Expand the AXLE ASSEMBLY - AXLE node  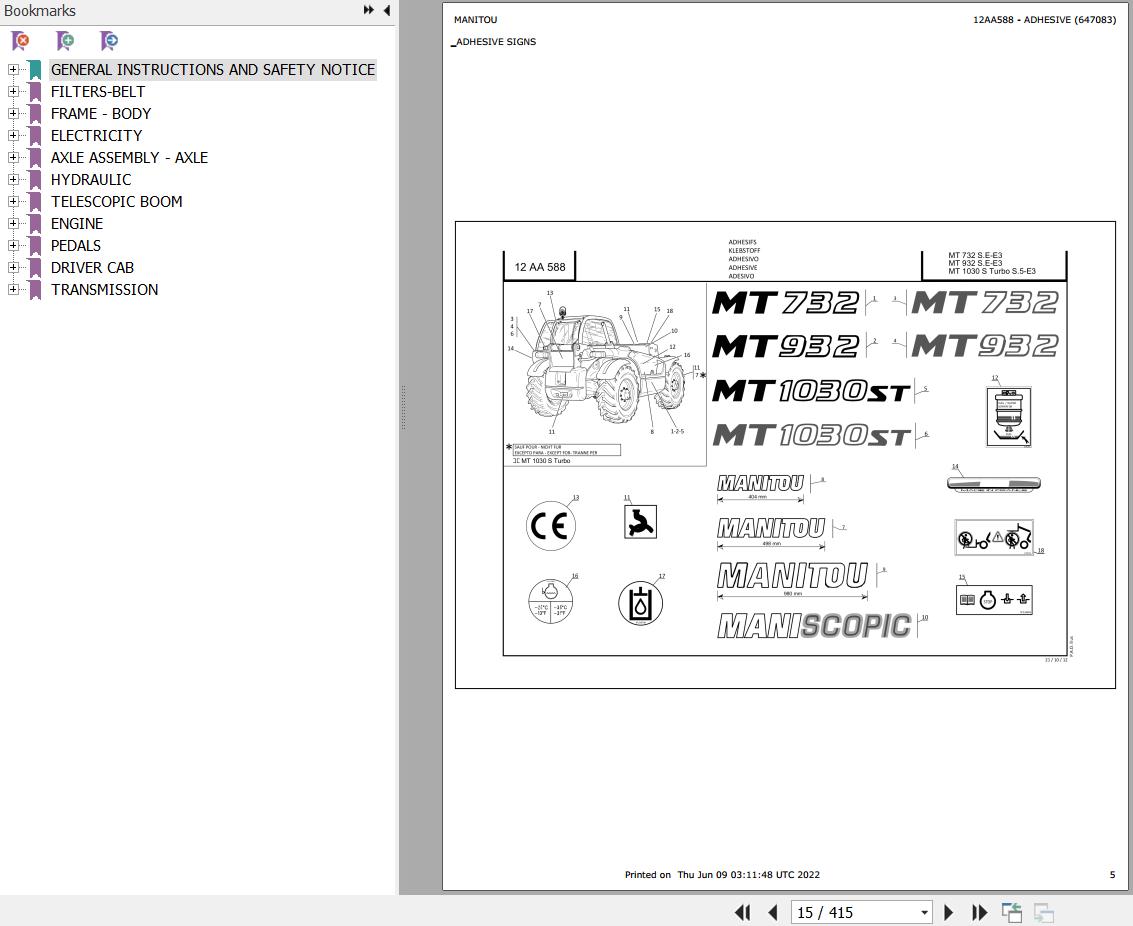tap(13, 157)
